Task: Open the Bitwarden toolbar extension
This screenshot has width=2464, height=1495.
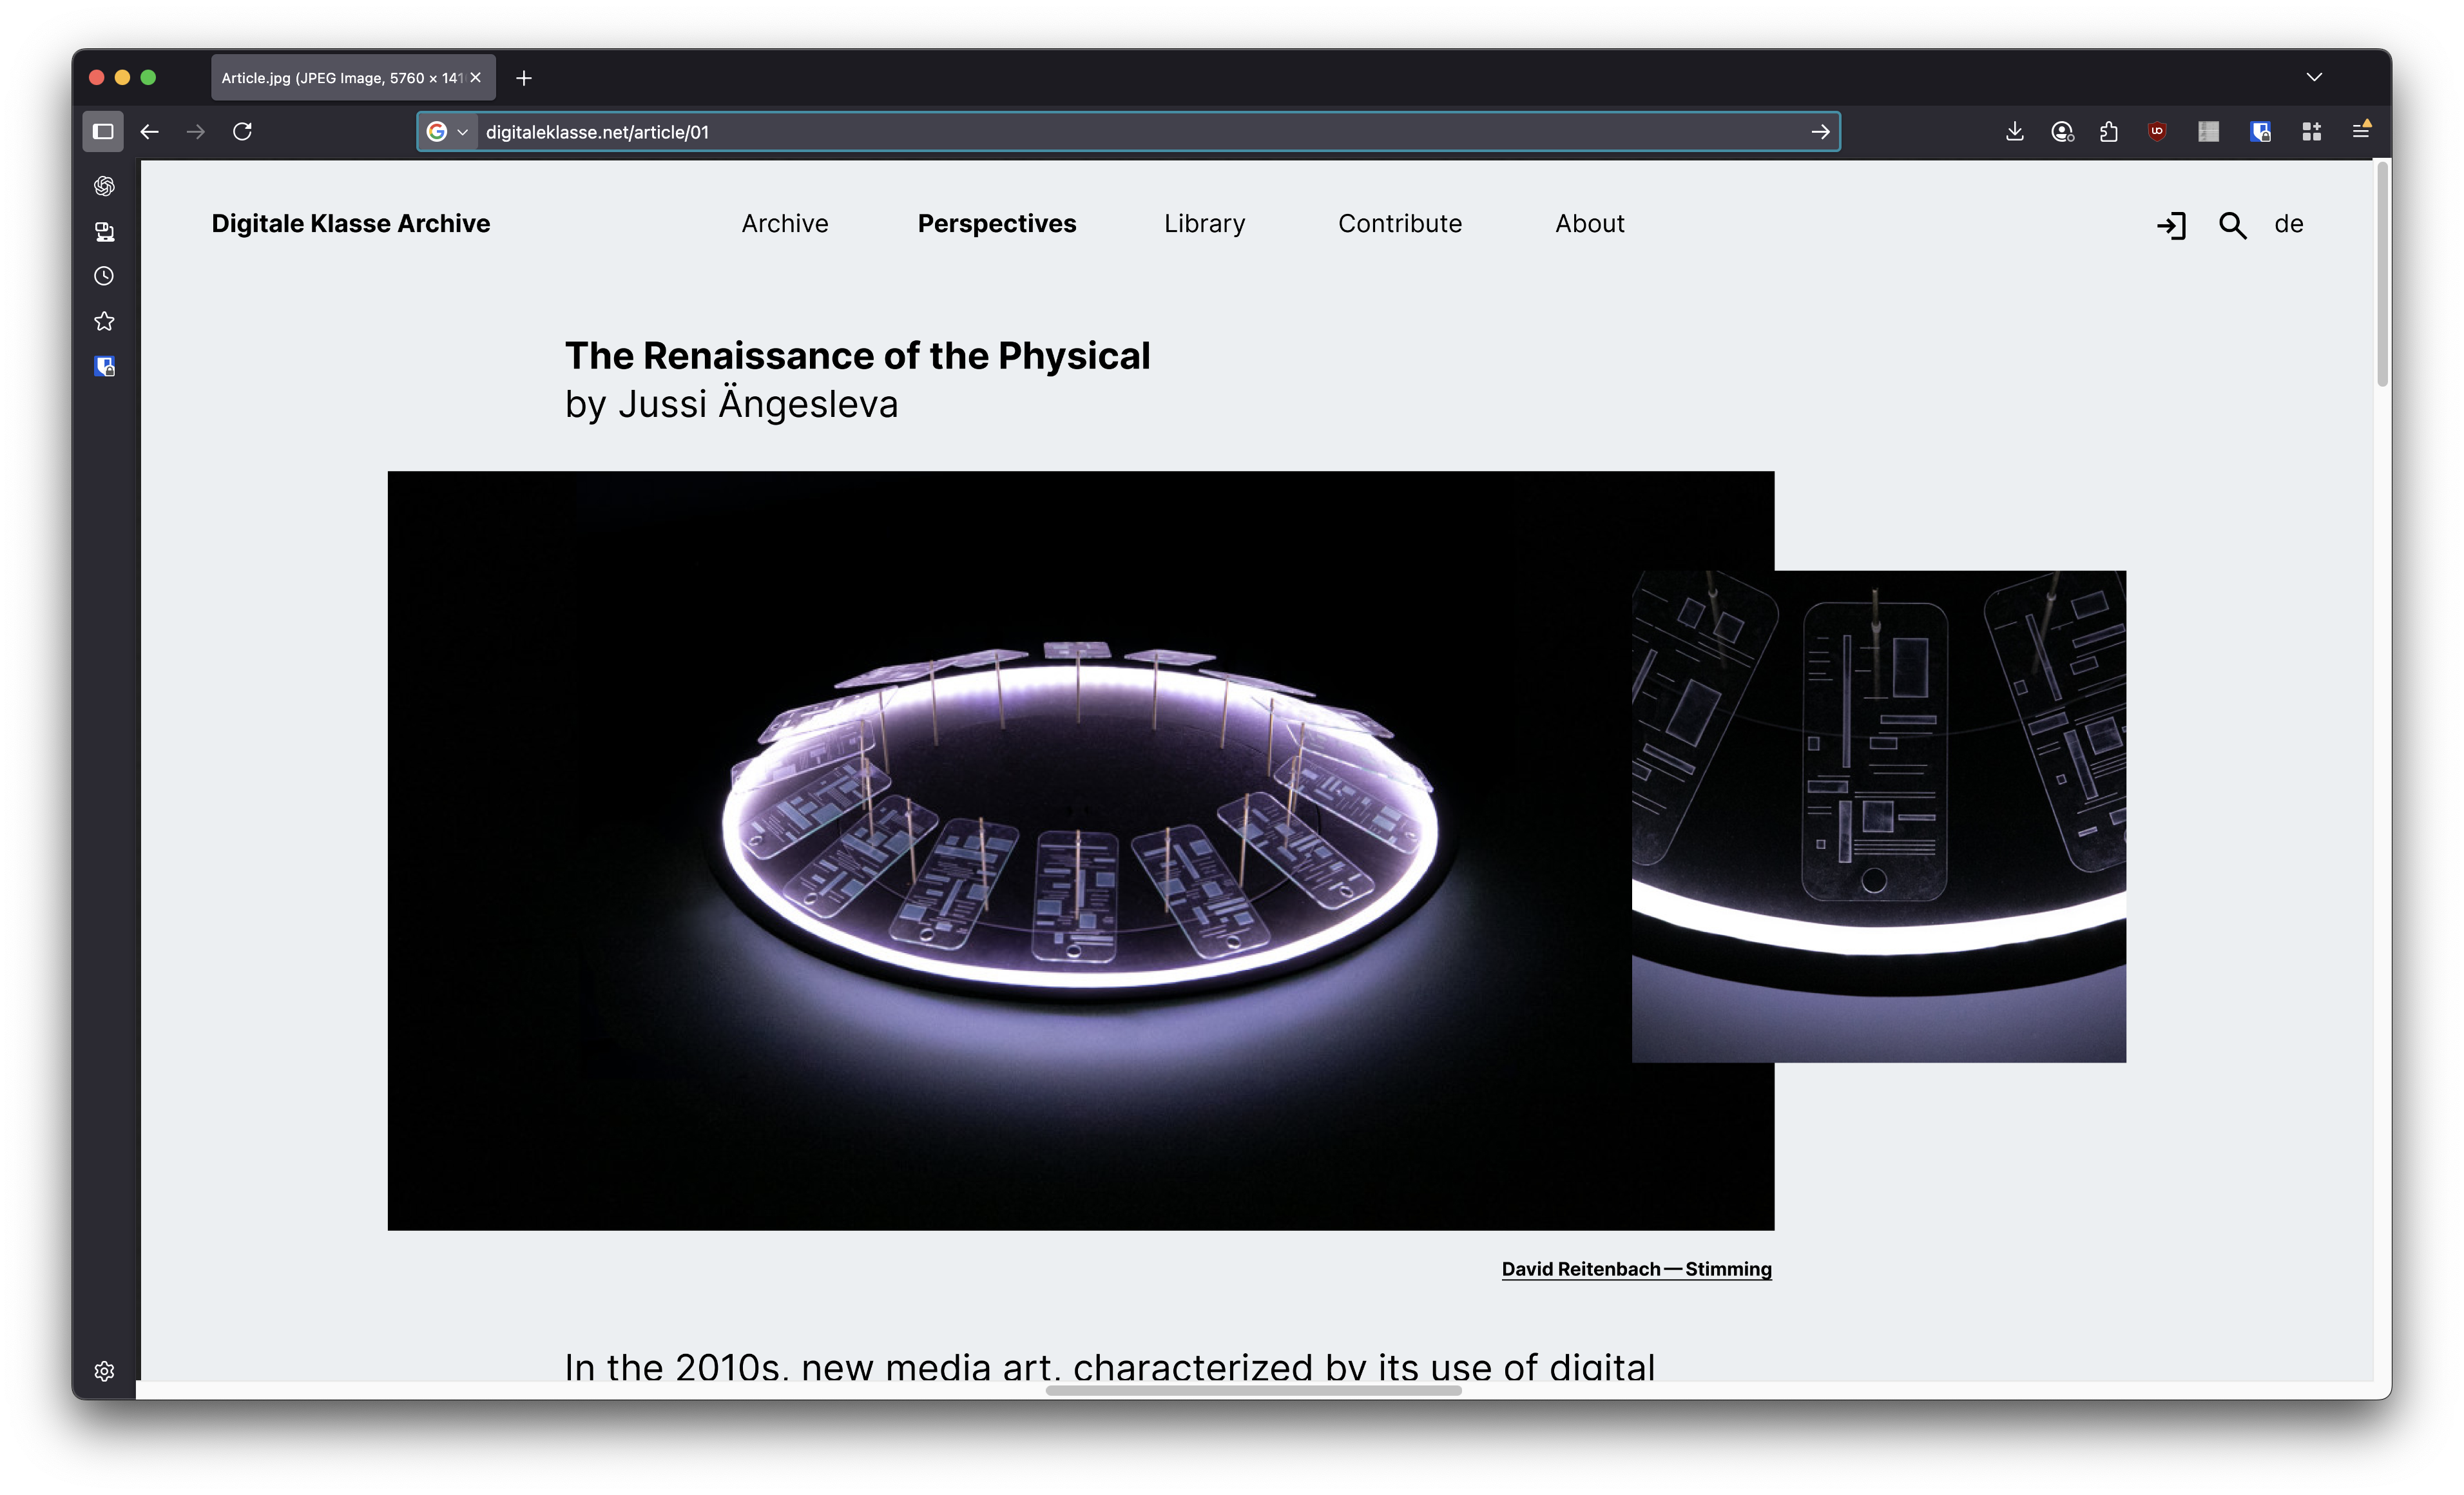Action: tap(2260, 131)
